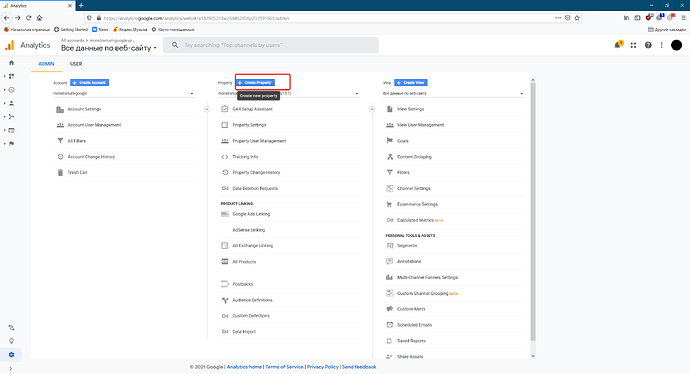This screenshot has width=690, height=374.
Task: Open Data Import
Action: (244, 332)
